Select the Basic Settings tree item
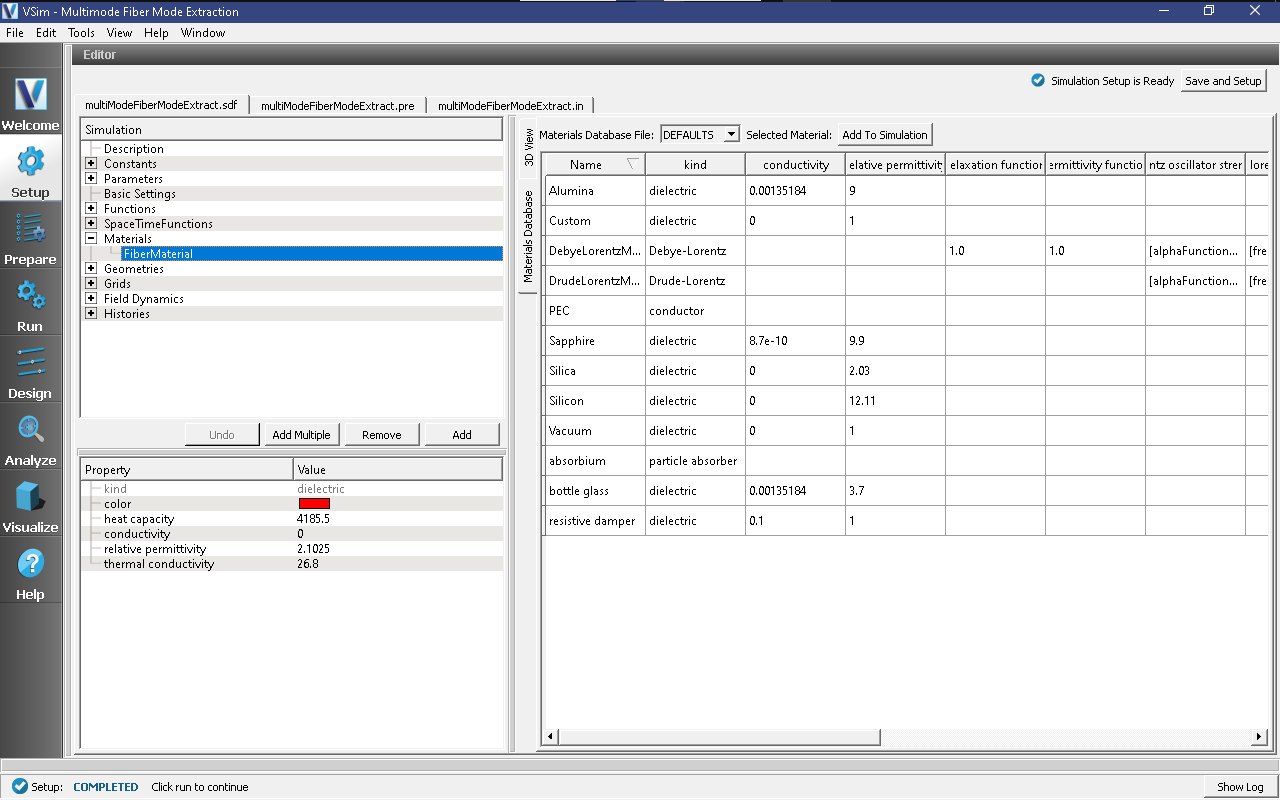 coord(139,194)
